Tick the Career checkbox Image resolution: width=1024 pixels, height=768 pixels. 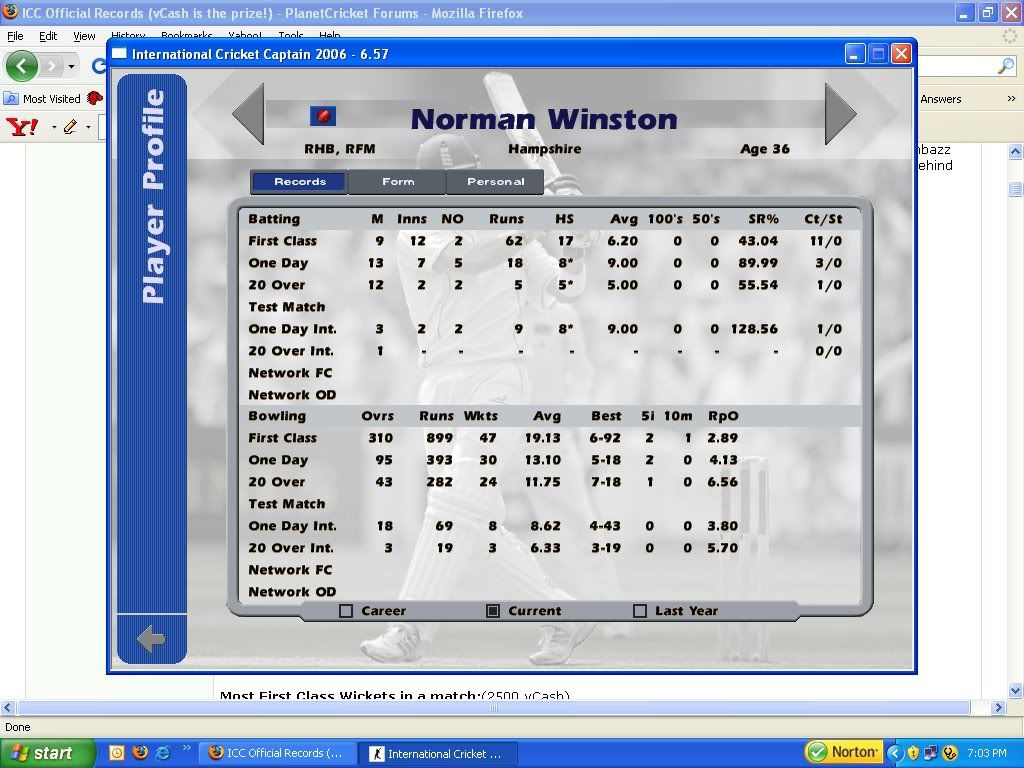coord(346,611)
